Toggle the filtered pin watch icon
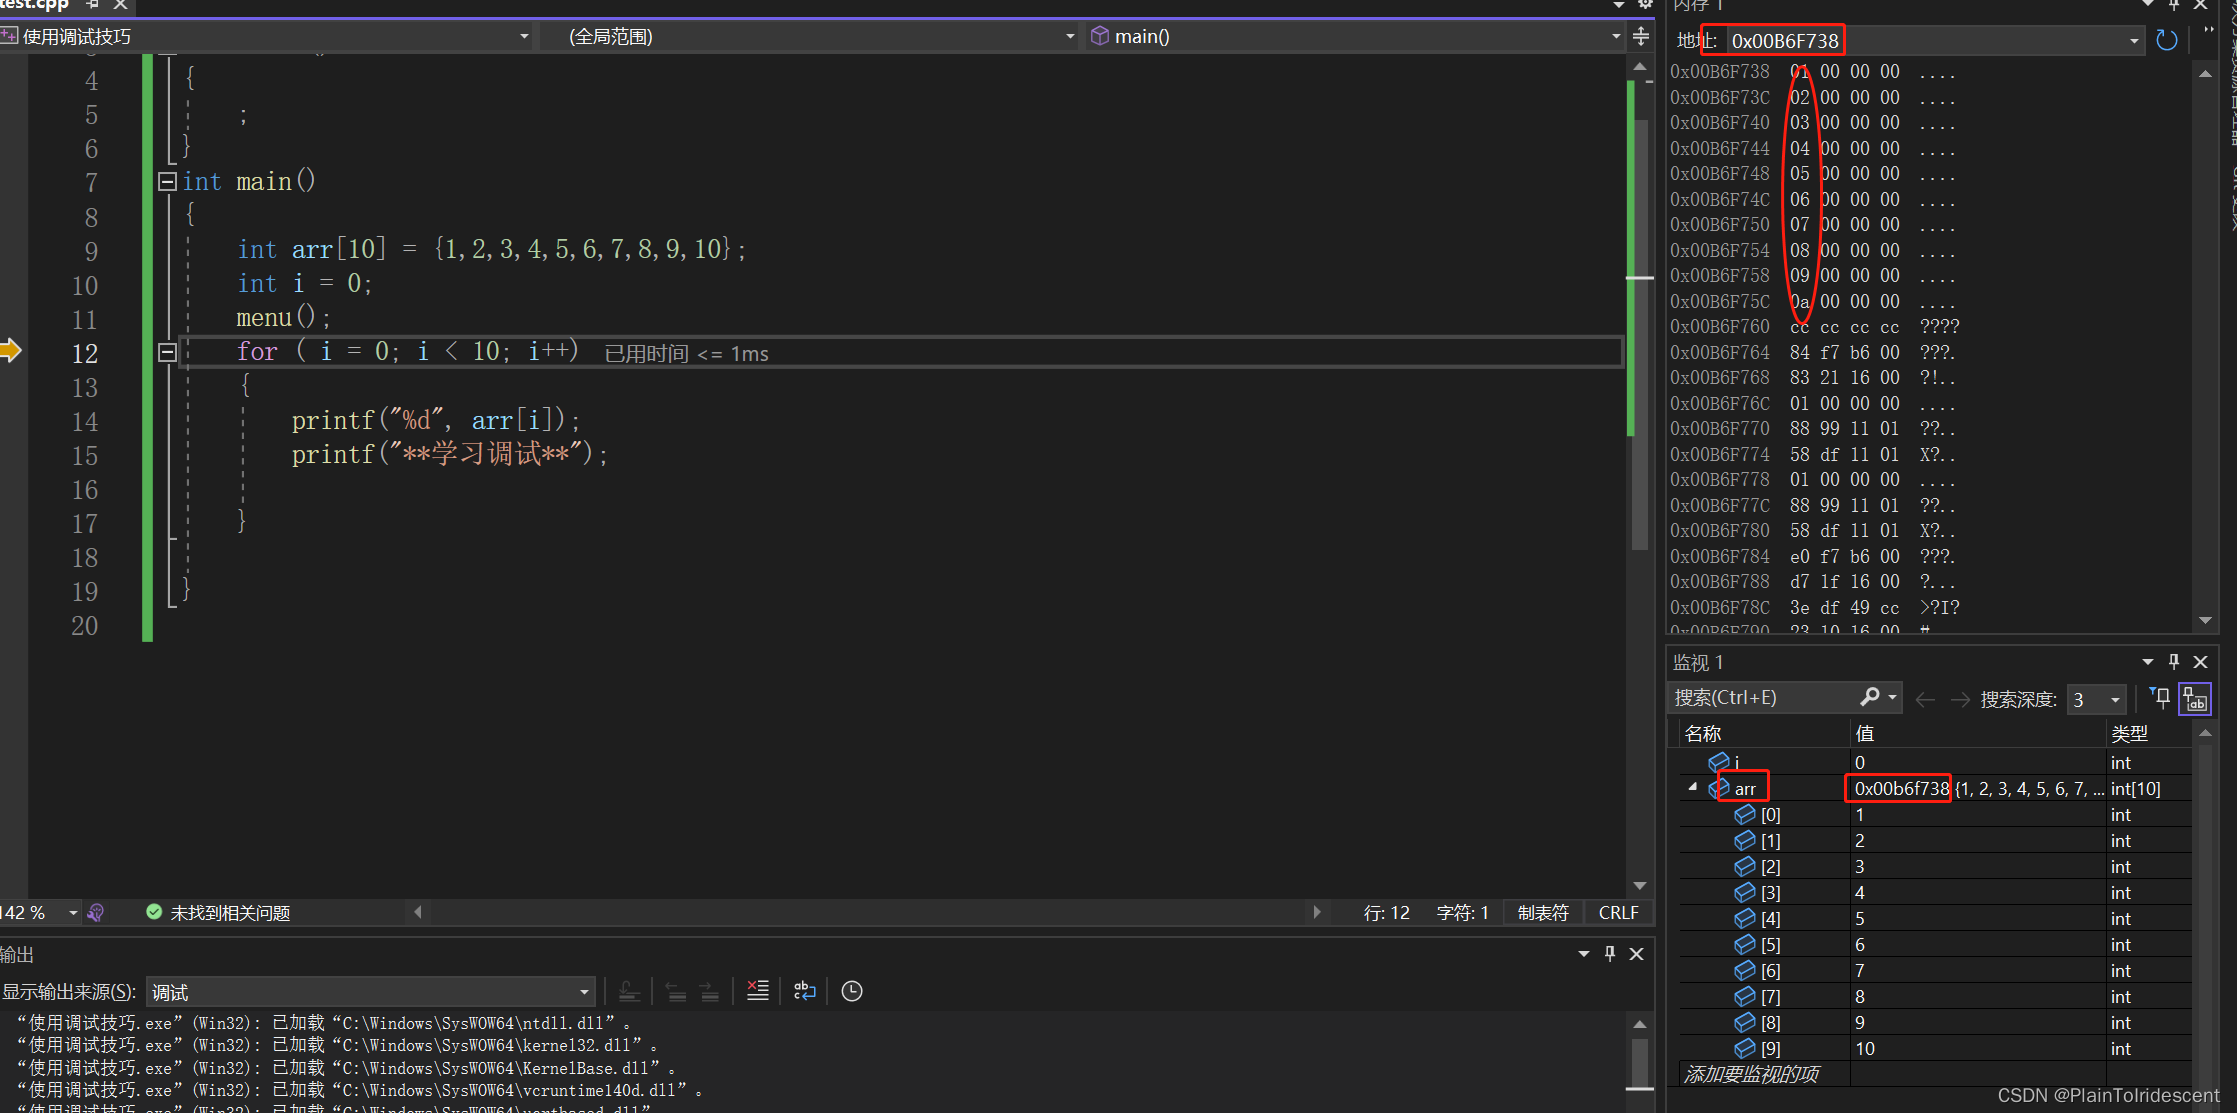The image size is (2237, 1113). (2161, 698)
